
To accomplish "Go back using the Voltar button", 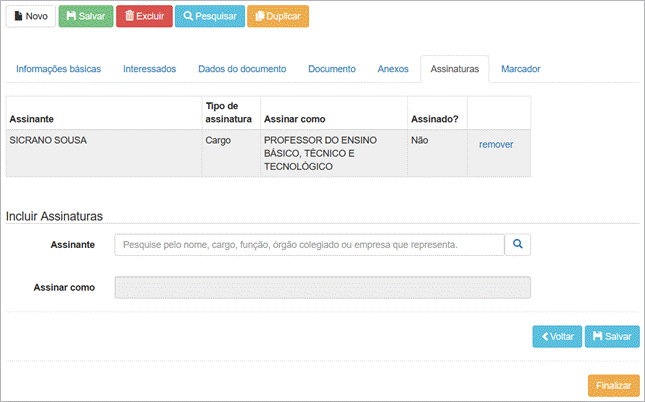I will (x=557, y=337).
